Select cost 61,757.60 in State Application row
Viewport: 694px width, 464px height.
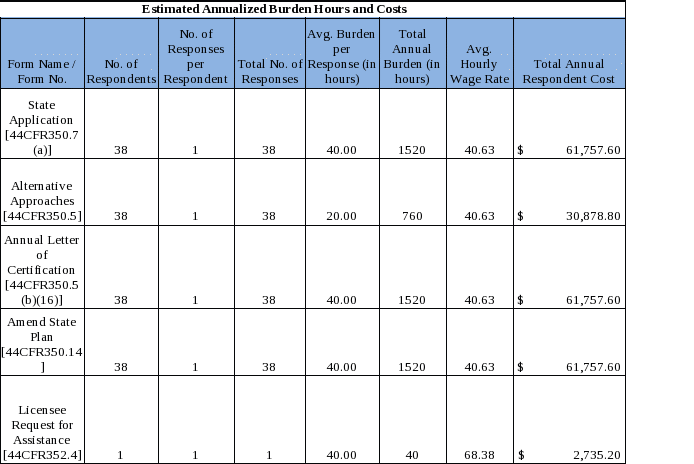[x=593, y=150]
